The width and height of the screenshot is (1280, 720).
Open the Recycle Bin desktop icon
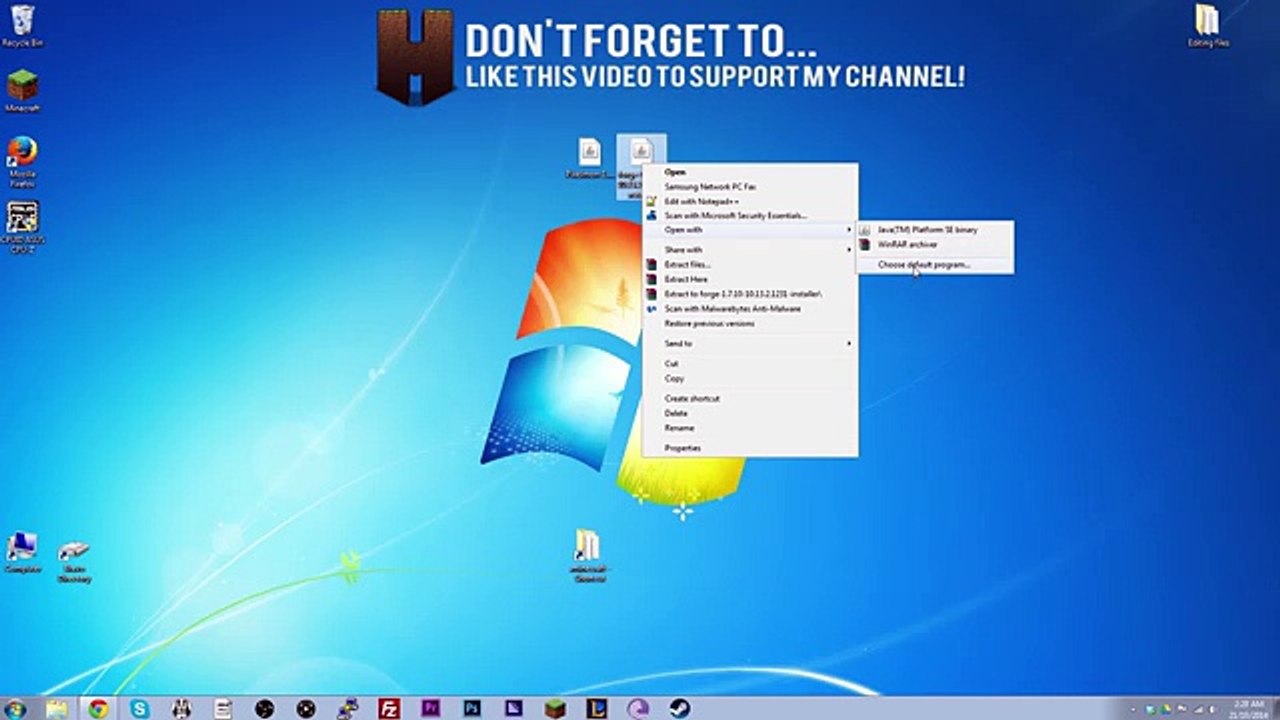pyautogui.click(x=22, y=26)
